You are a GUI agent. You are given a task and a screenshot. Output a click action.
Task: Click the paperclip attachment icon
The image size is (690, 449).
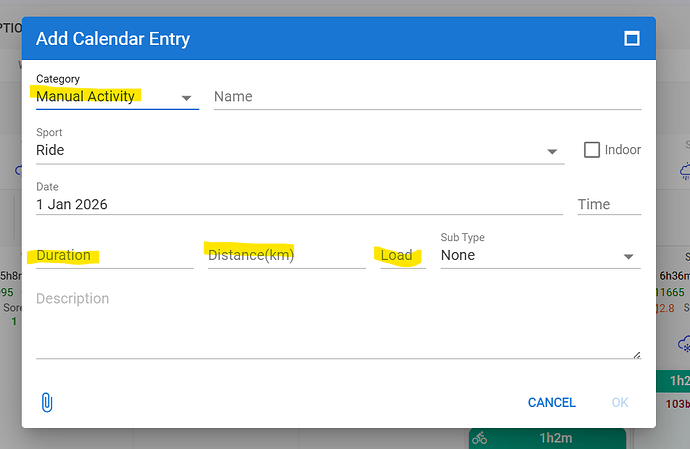click(x=46, y=402)
